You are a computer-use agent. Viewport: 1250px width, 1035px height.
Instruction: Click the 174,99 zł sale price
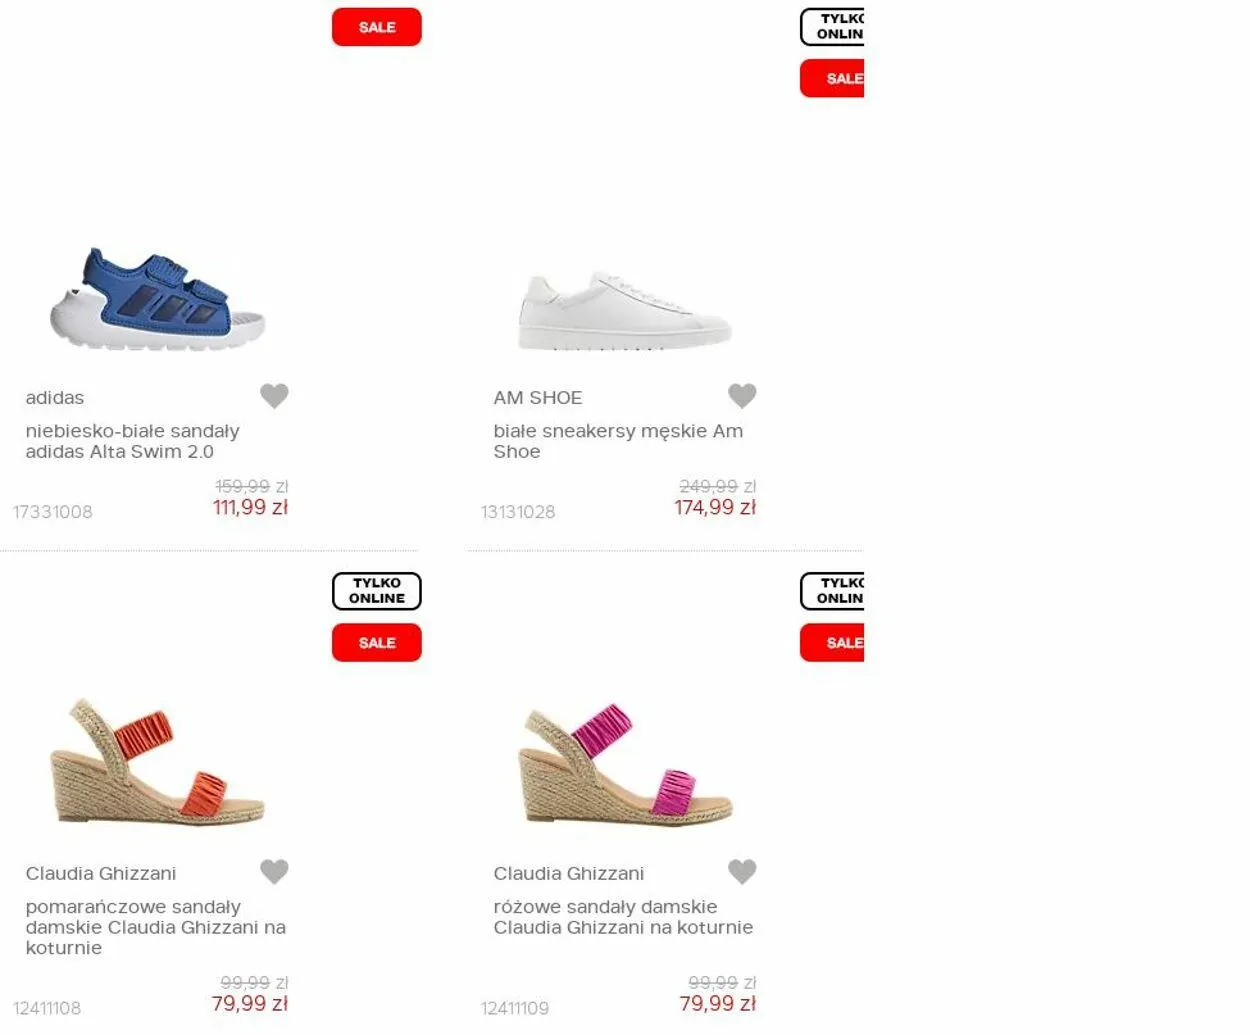click(x=715, y=508)
